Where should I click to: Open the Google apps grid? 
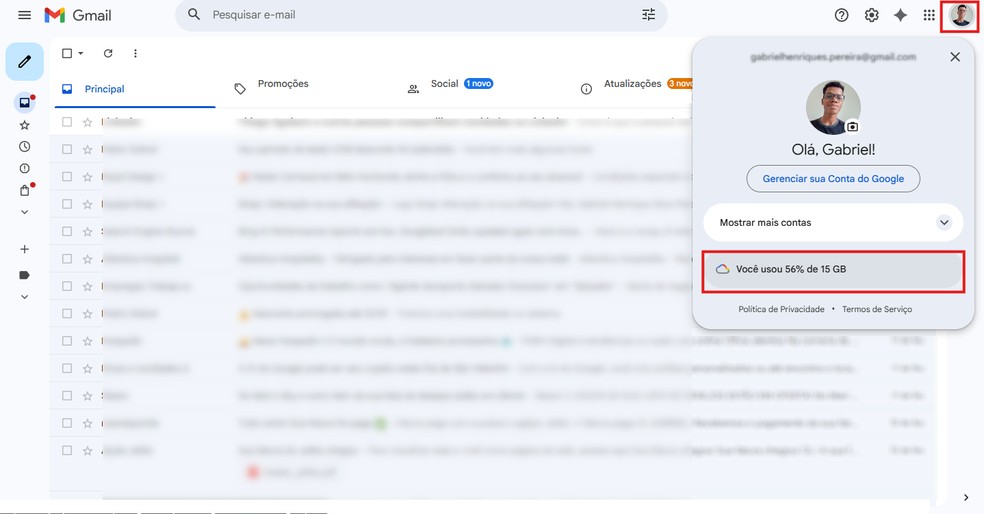pos(929,15)
